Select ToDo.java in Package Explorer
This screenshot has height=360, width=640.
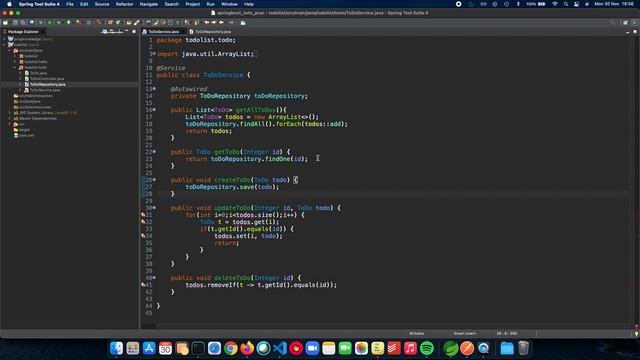click(38, 73)
